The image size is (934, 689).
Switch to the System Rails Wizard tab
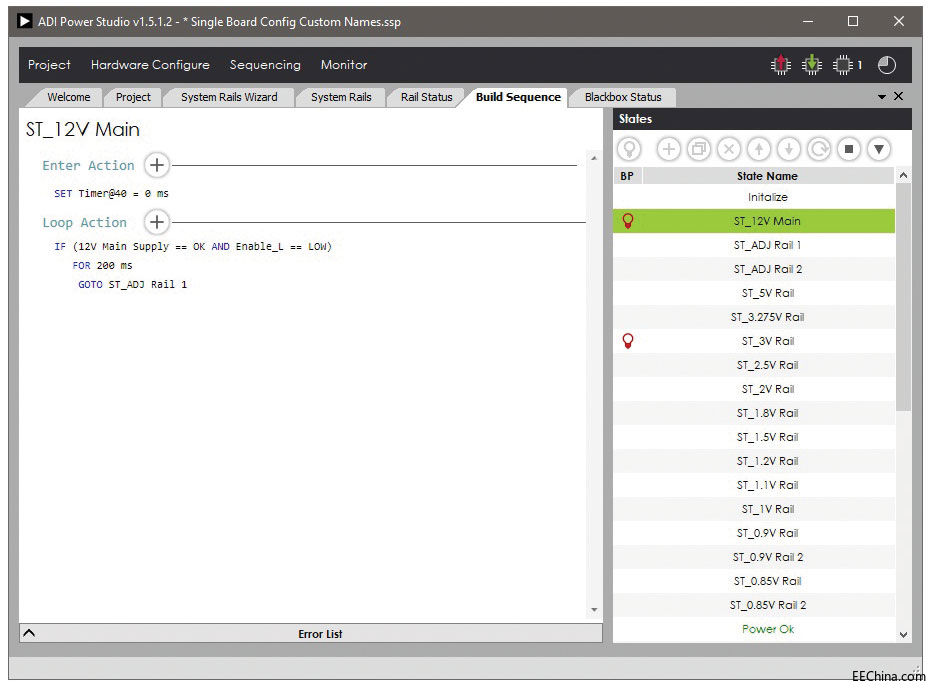coord(229,97)
